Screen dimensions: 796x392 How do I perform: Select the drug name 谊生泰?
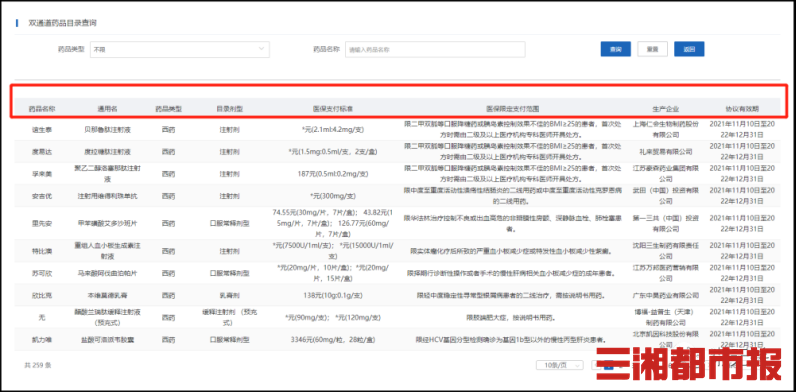coord(42,130)
